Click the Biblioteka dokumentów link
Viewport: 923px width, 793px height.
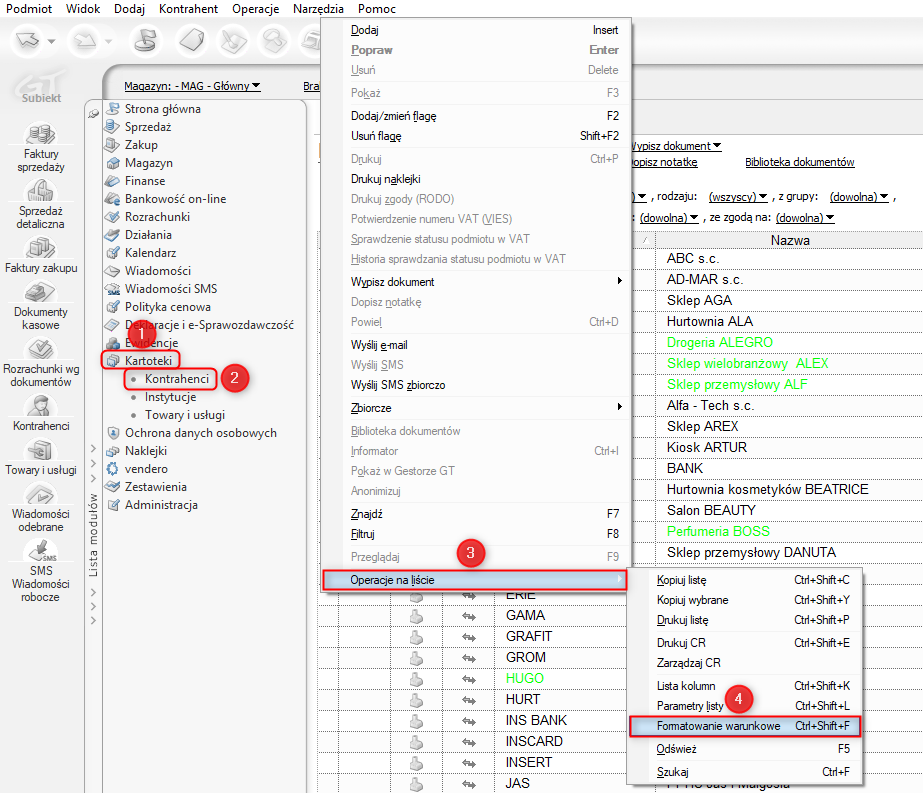tap(799, 162)
